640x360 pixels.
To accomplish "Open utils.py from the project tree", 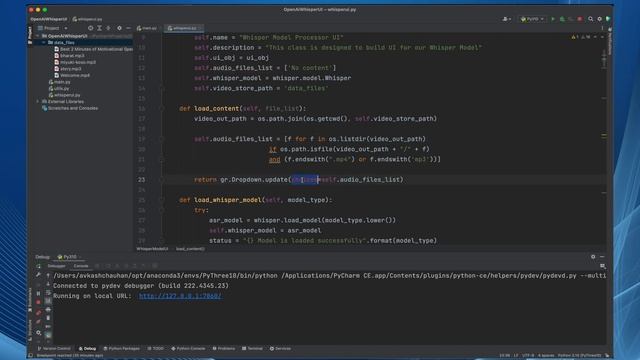I will pos(59,89).
